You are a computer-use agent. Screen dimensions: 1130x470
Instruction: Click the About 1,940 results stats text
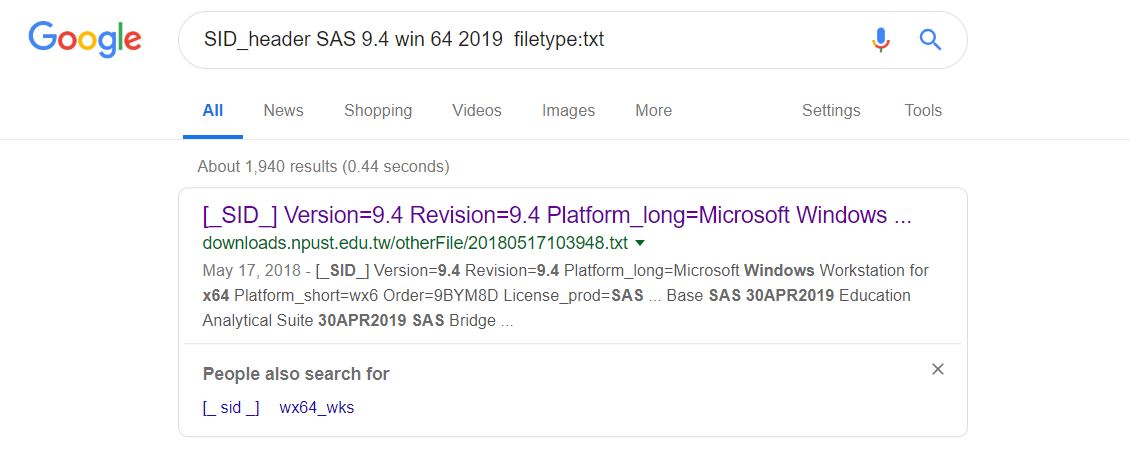(323, 166)
